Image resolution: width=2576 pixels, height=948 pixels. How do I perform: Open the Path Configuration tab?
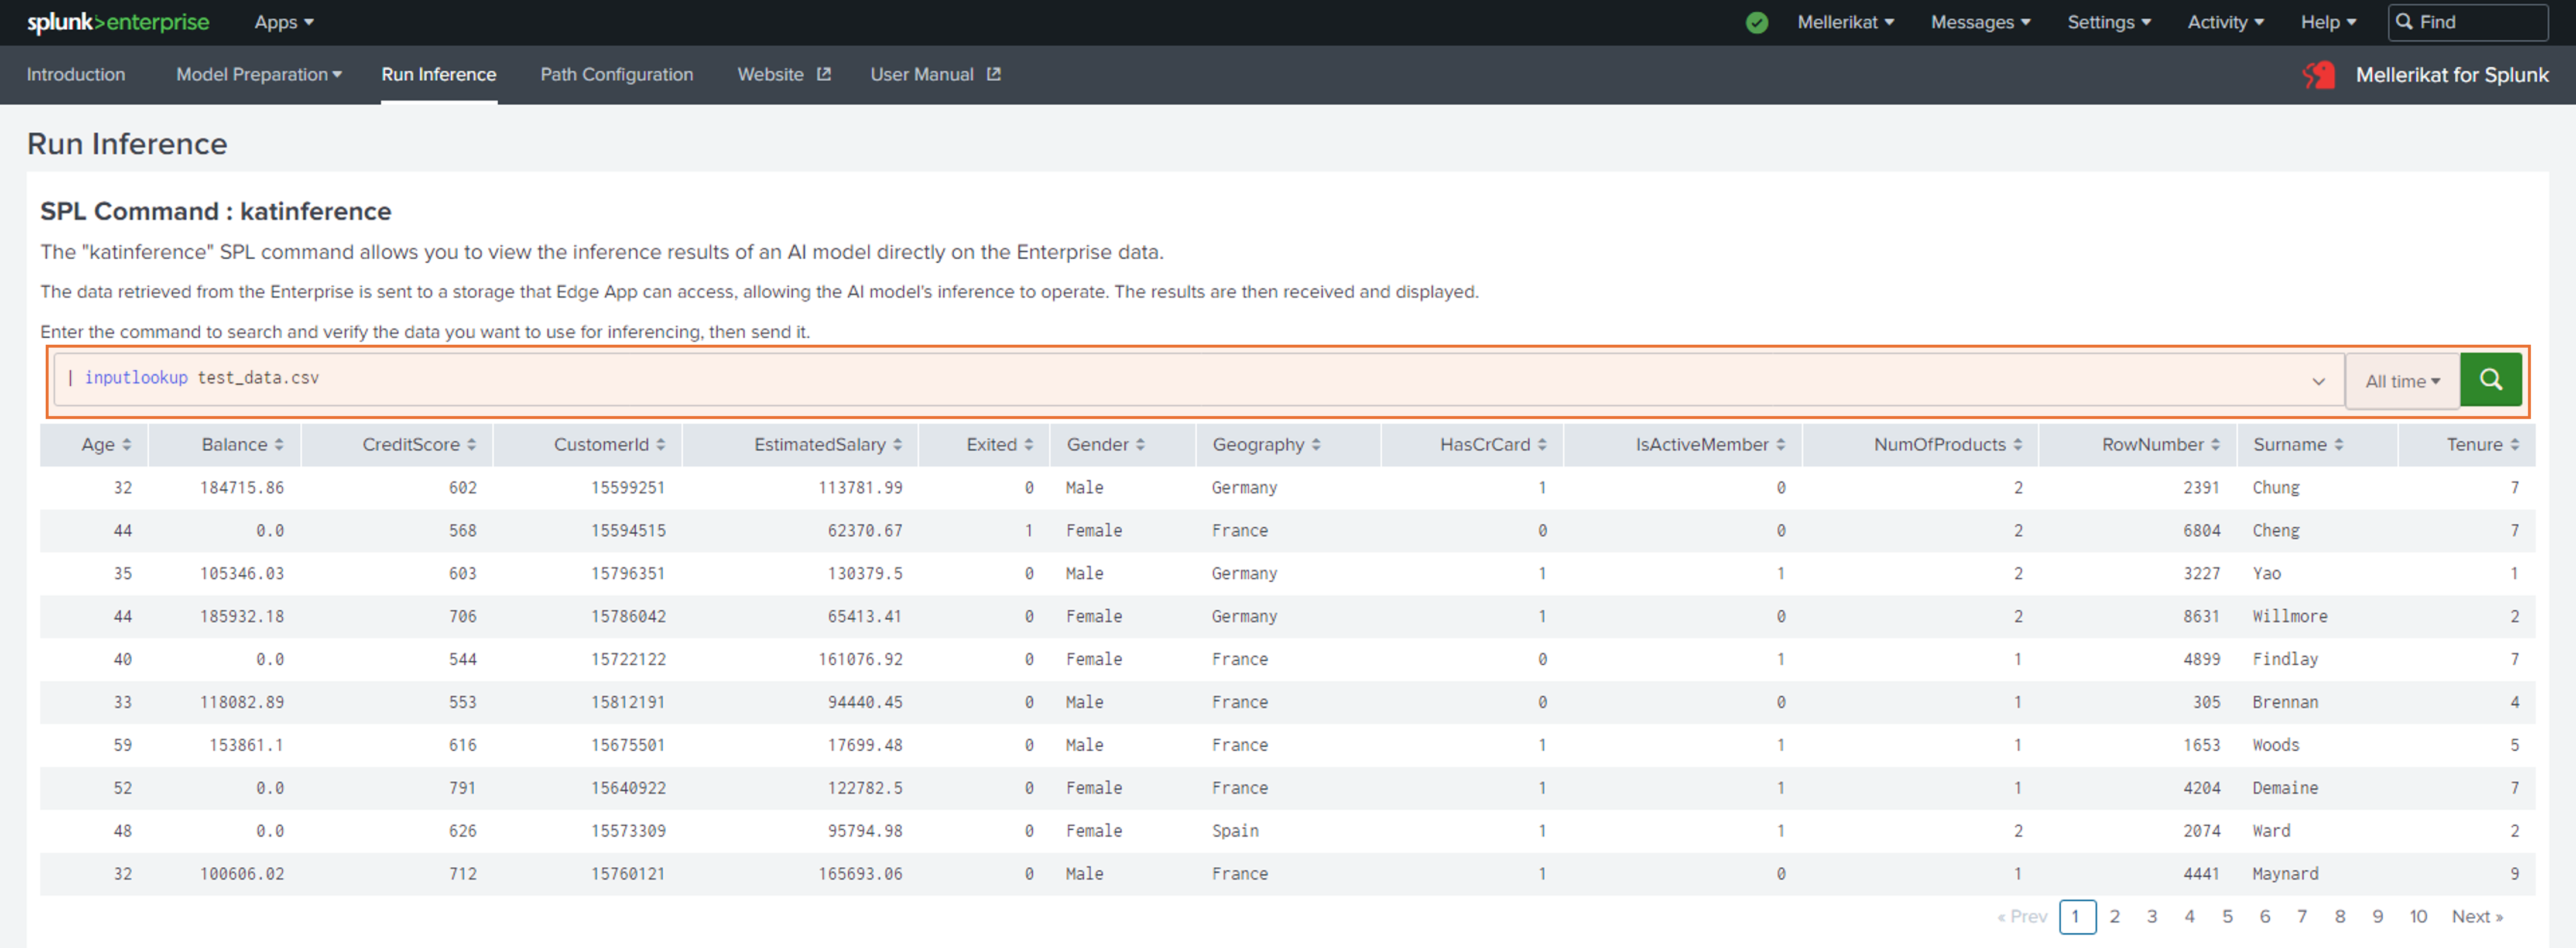(x=616, y=75)
